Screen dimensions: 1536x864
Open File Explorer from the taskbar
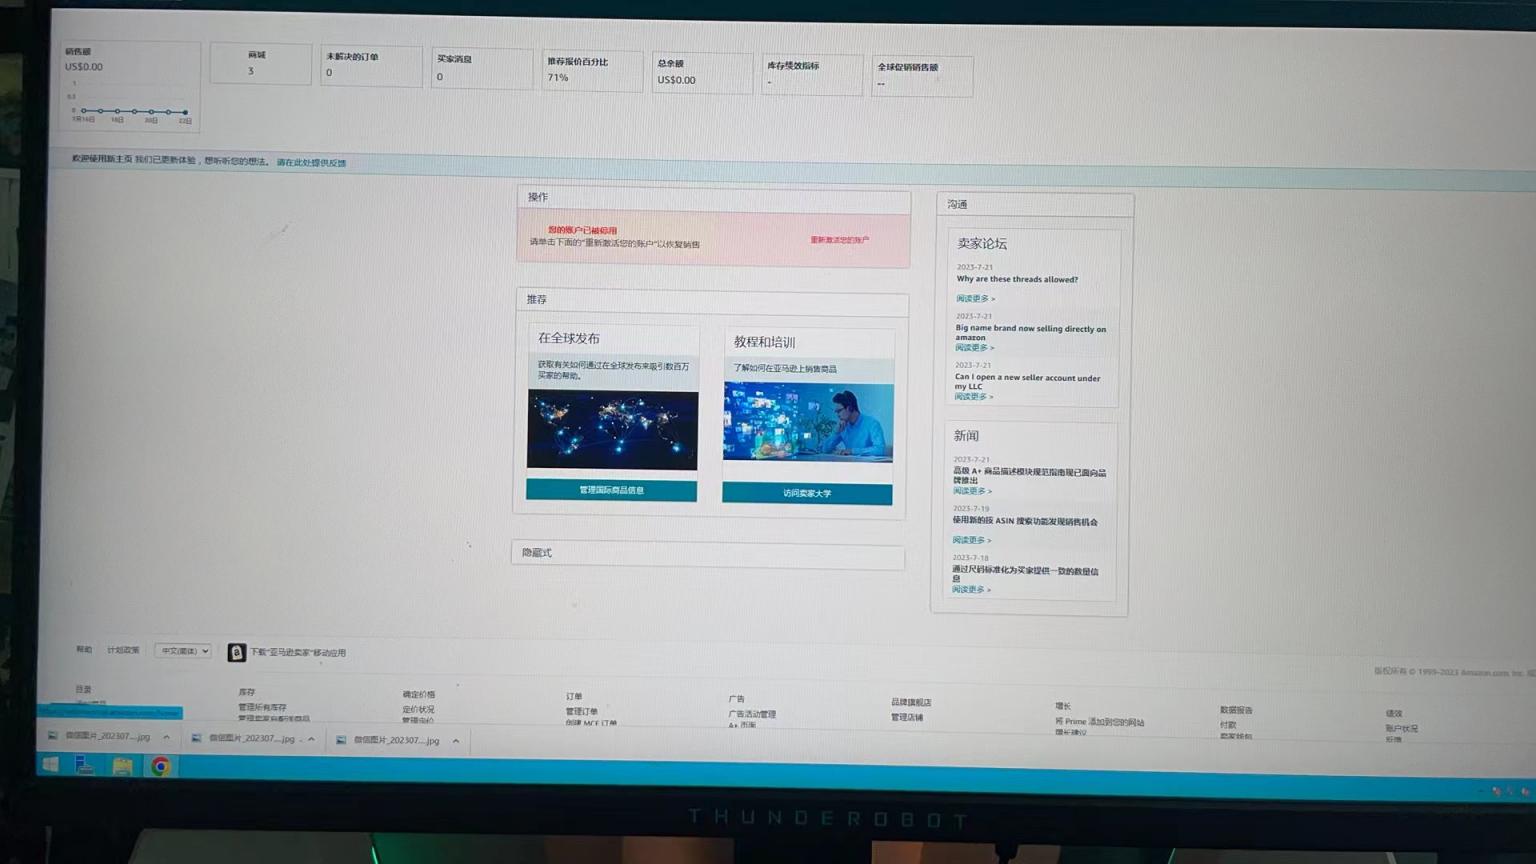(x=122, y=766)
